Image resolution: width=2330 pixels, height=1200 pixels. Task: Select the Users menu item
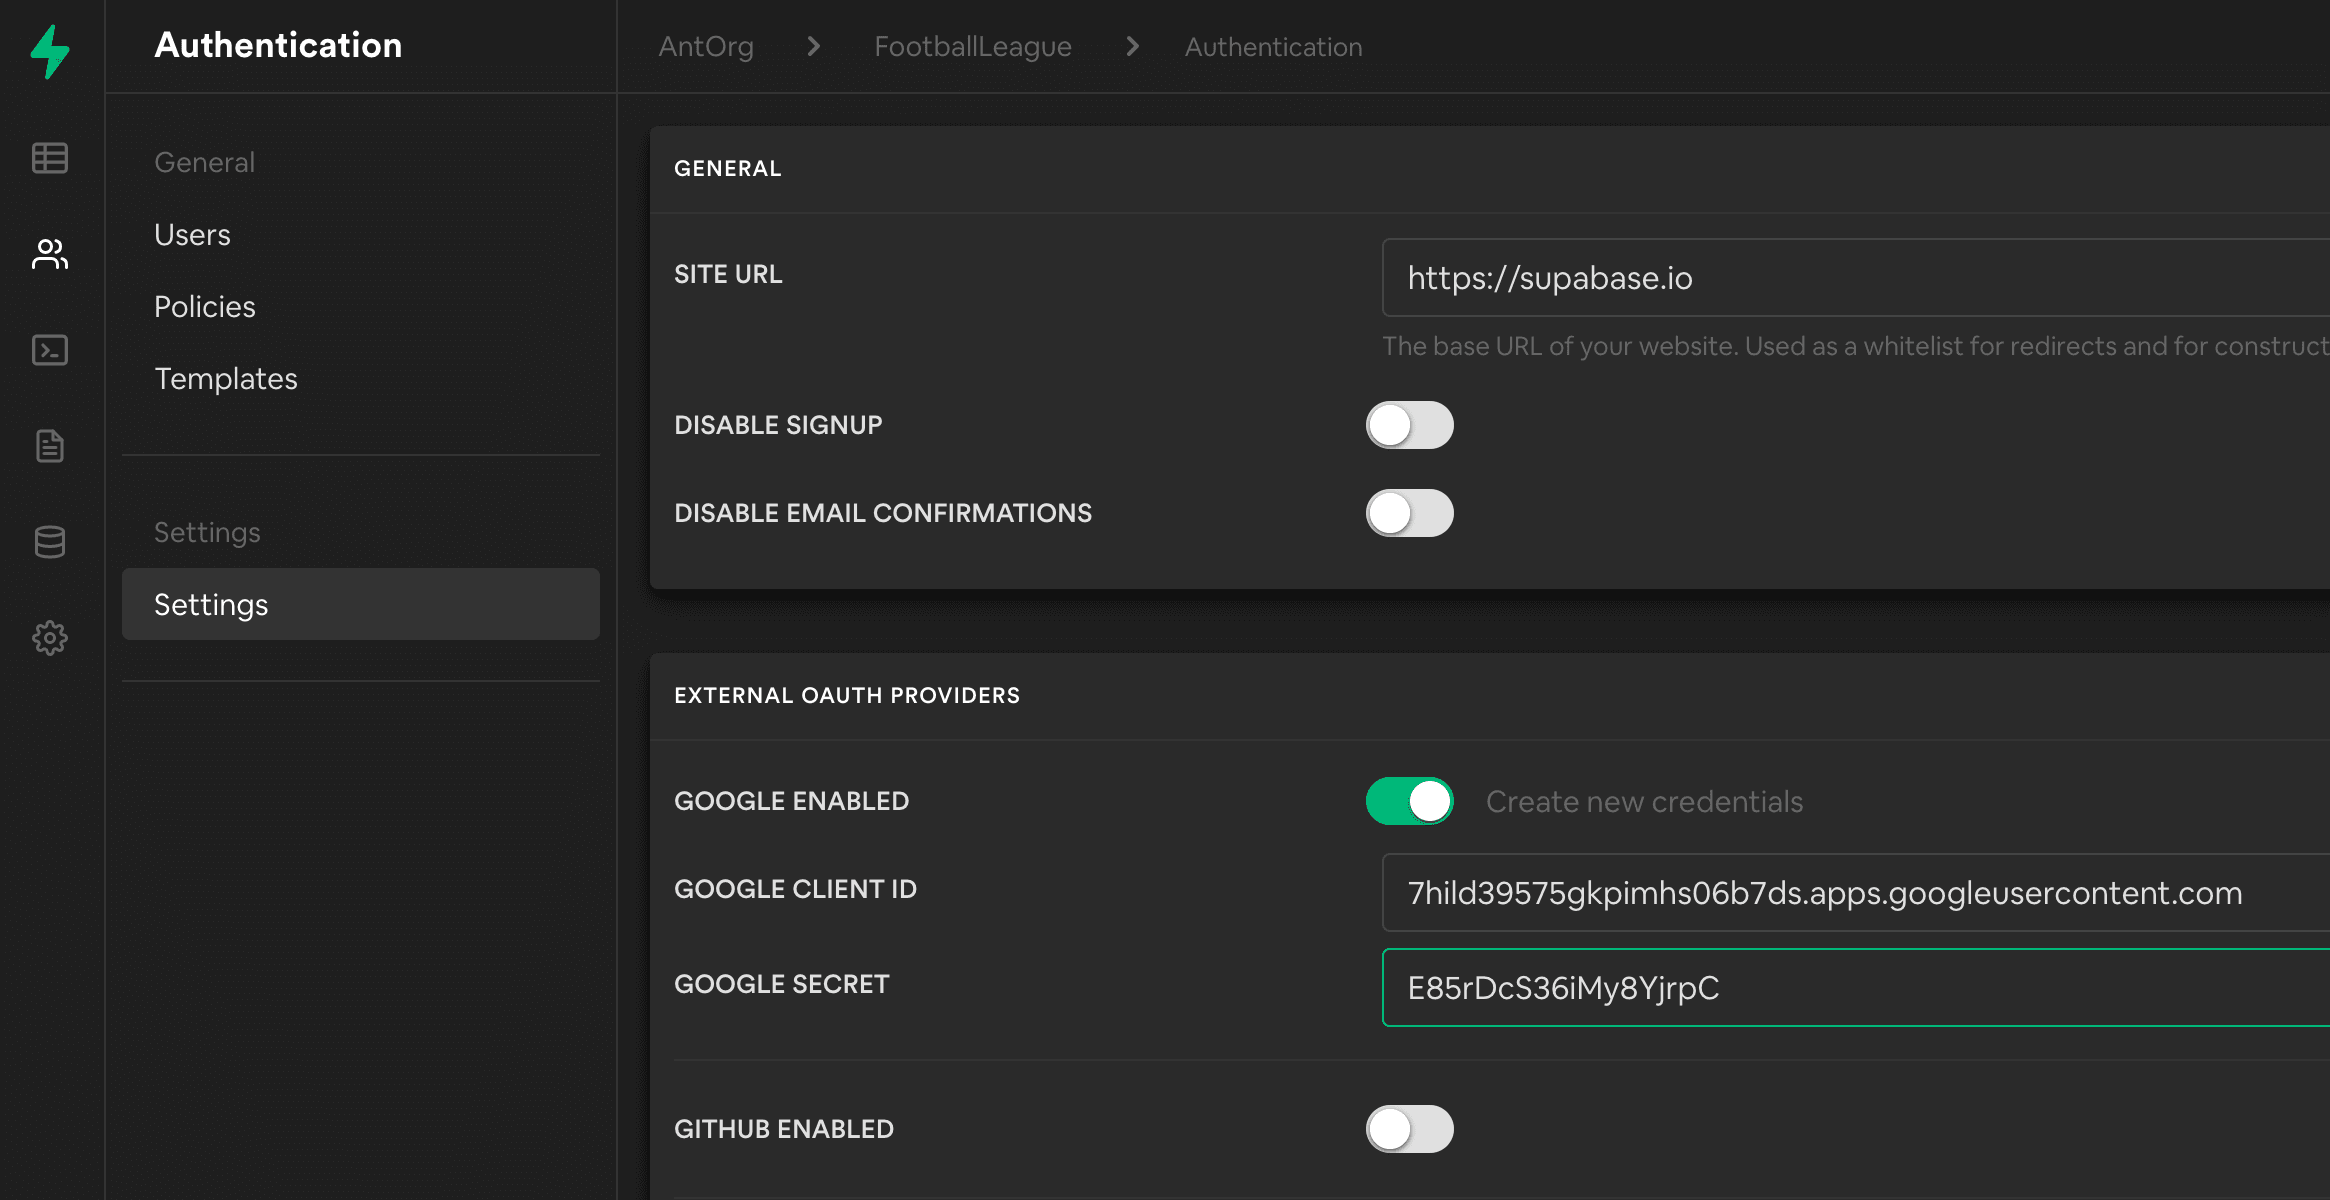coord(191,233)
